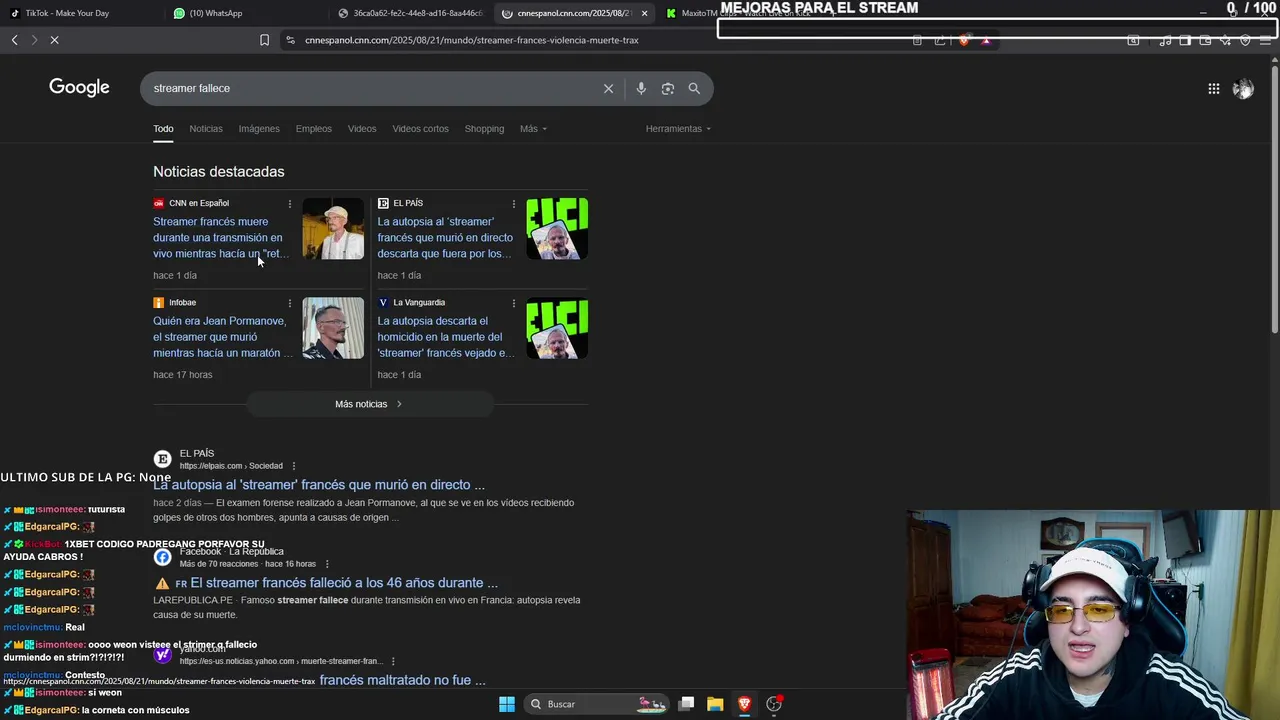Open the Infobae article thumbnail

coord(333,328)
